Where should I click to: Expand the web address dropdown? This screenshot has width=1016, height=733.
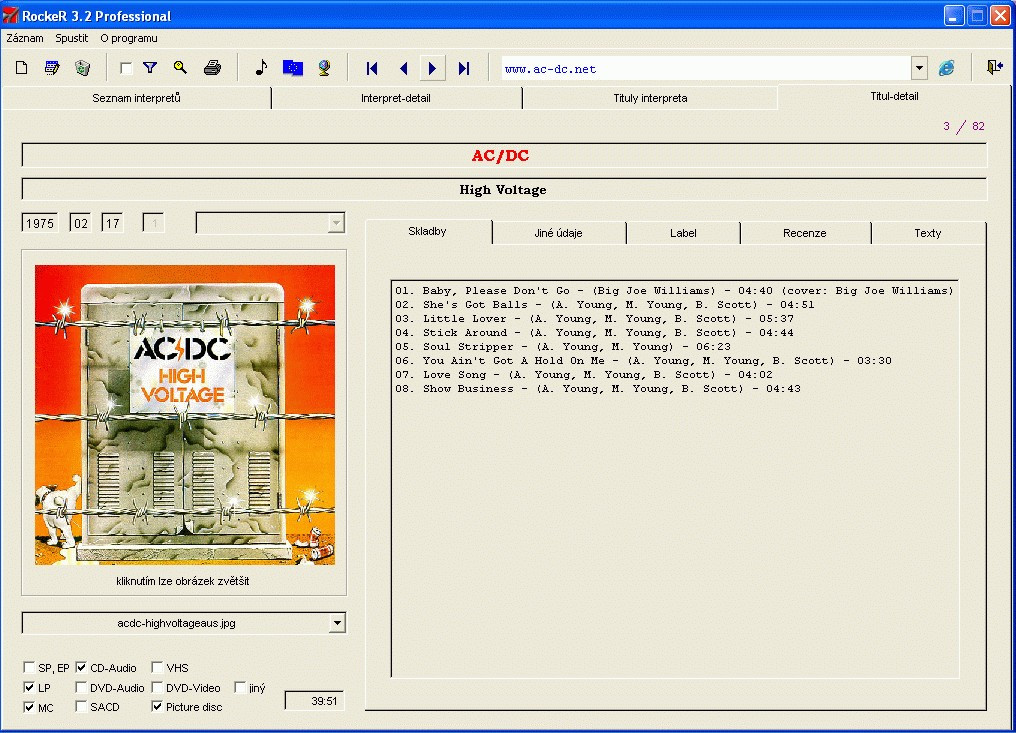(x=919, y=68)
